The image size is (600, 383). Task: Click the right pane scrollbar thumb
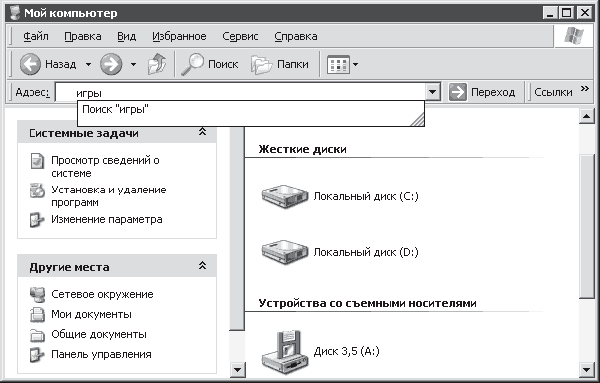click(x=586, y=227)
